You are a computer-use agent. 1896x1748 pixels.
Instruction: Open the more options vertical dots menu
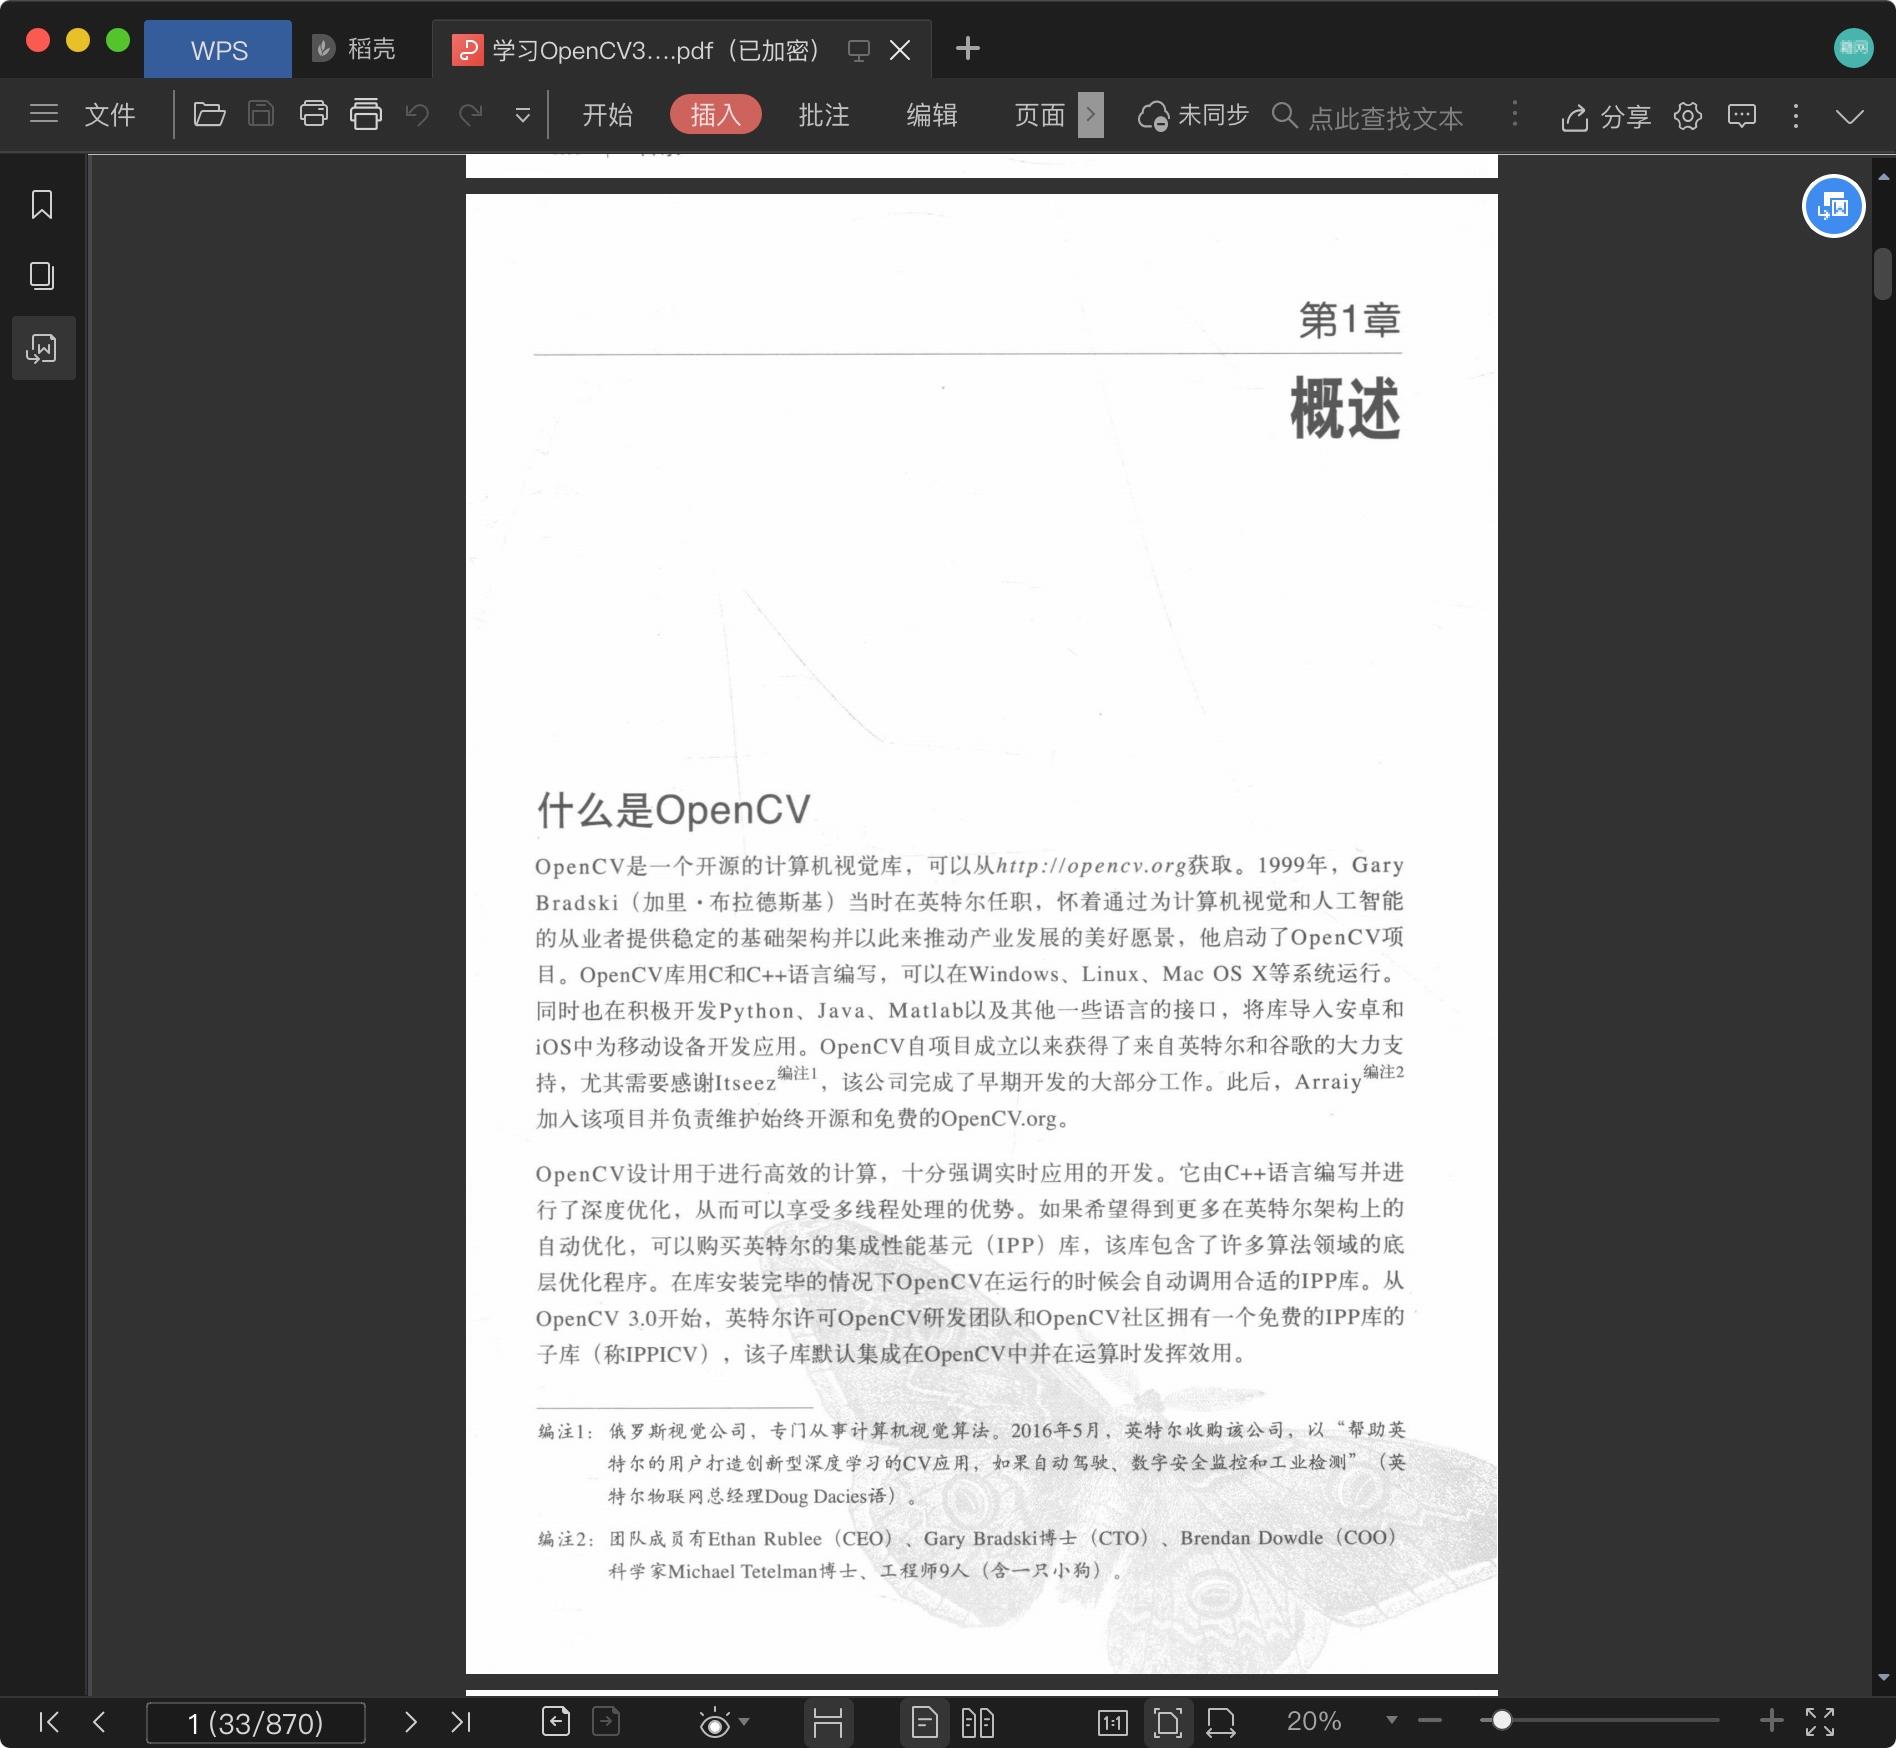pos(1796,116)
